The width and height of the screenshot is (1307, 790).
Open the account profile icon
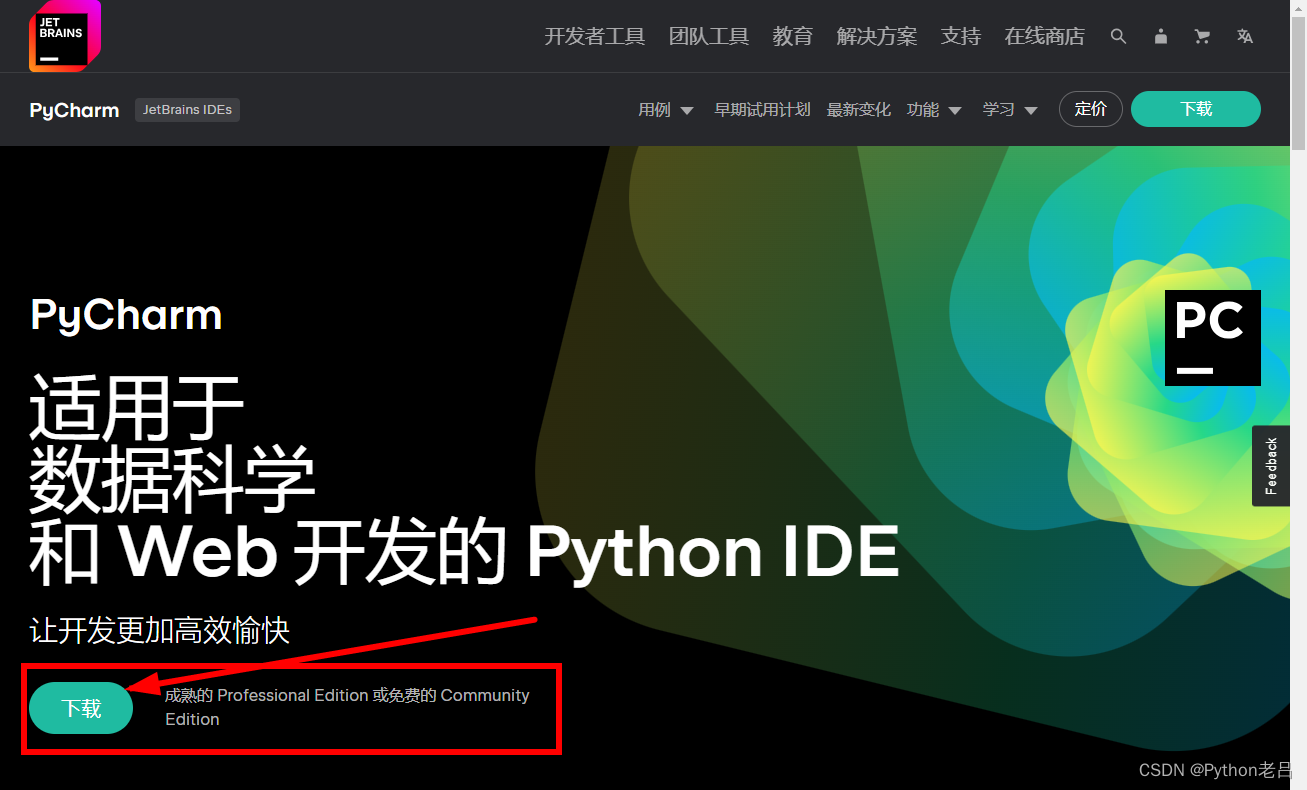[1160, 36]
